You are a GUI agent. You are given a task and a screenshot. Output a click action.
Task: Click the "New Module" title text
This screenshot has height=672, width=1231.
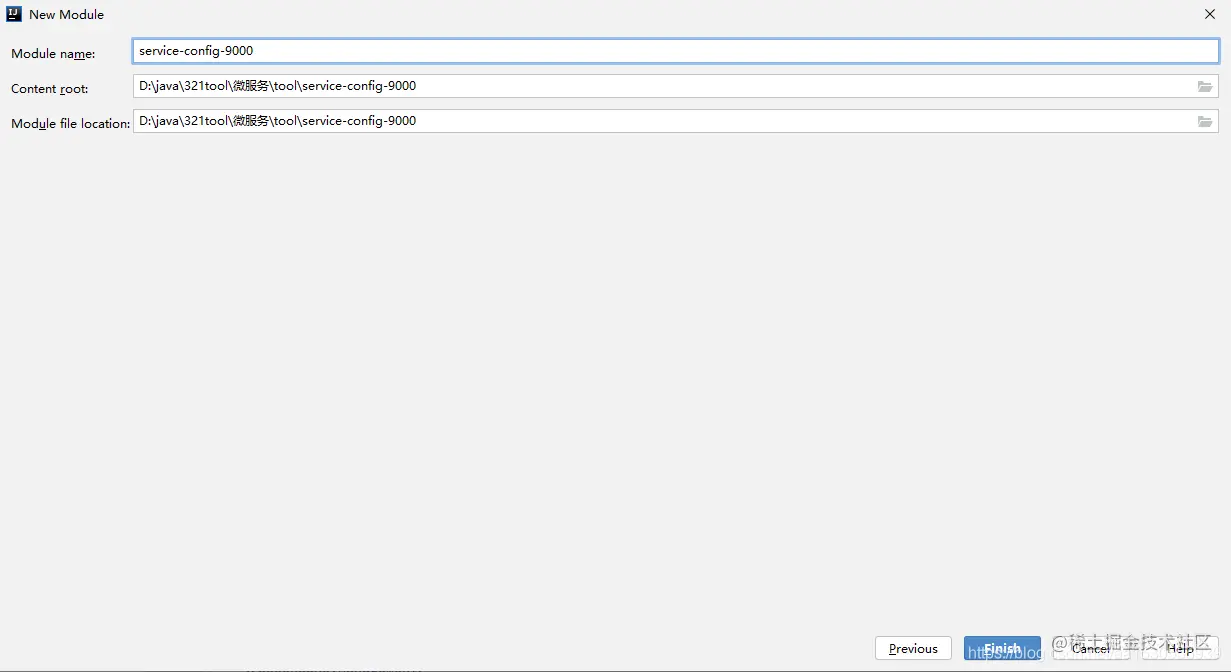click(66, 14)
